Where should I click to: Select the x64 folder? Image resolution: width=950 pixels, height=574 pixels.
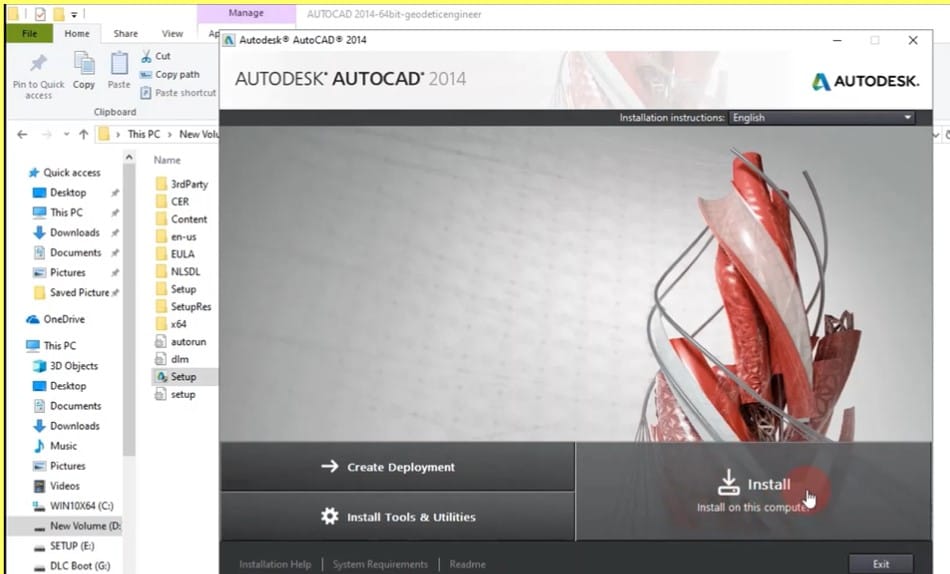click(x=178, y=324)
